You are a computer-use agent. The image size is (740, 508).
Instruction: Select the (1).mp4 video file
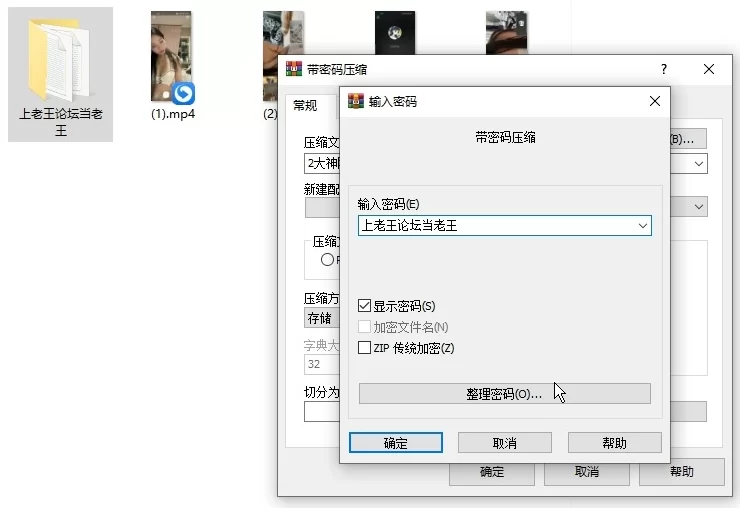tap(171, 58)
